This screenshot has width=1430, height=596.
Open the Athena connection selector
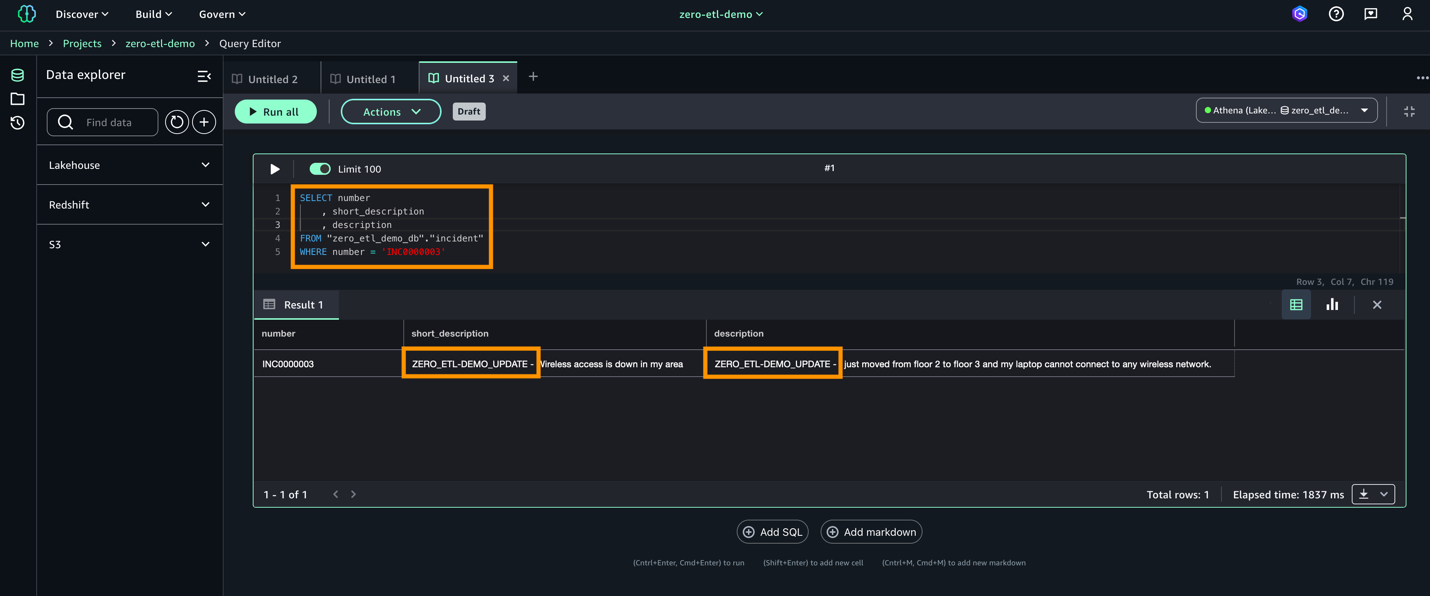coord(1286,110)
